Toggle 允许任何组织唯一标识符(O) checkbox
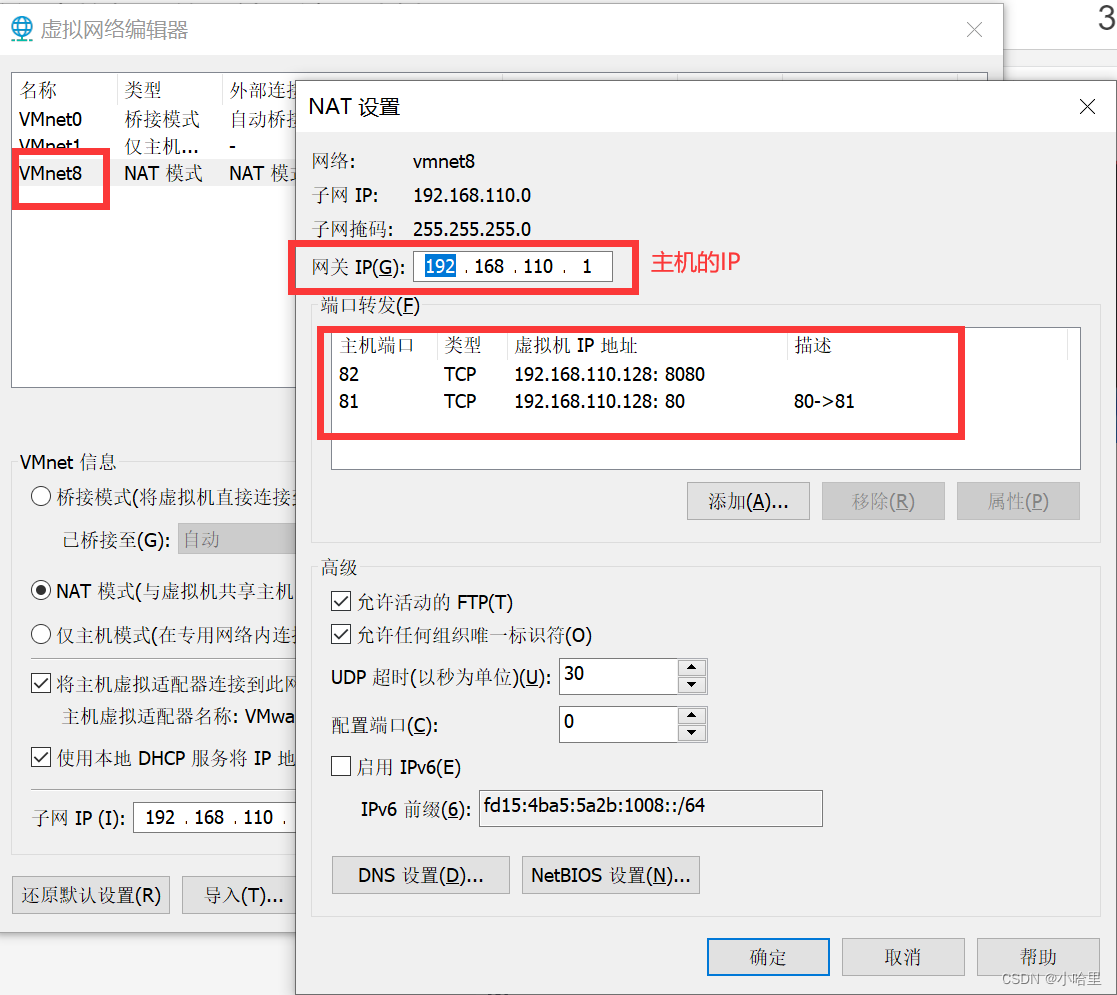 pos(341,635)
